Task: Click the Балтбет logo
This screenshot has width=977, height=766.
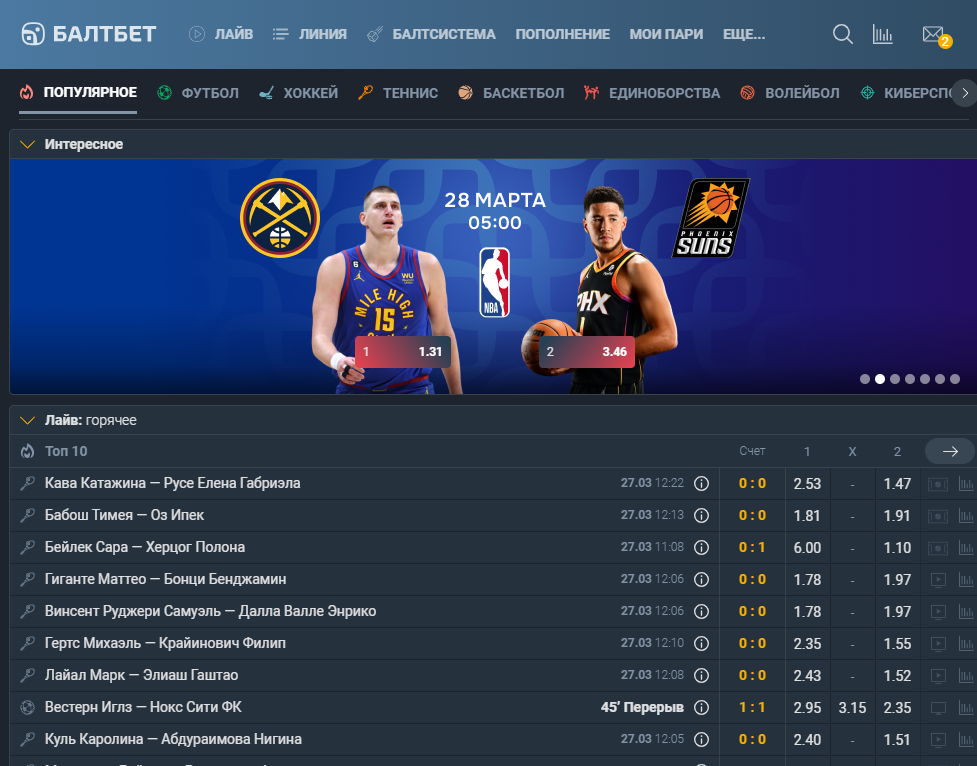Action: click(x=88, y=34)
